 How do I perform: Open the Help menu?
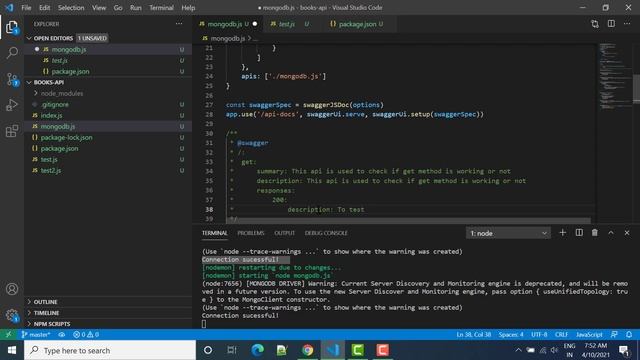pyautogui.click(x=188, y=8)
